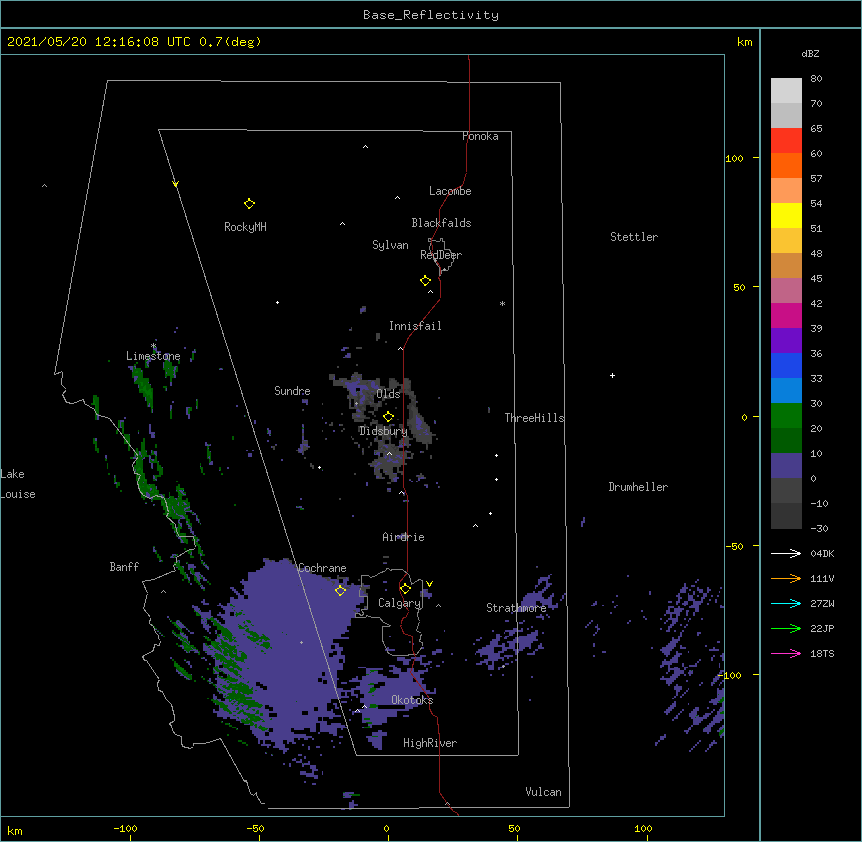Screen dimensions: 862x842
Task: Click the yellow diamond marker above RockyMH
Action: [x=249, y=204]
